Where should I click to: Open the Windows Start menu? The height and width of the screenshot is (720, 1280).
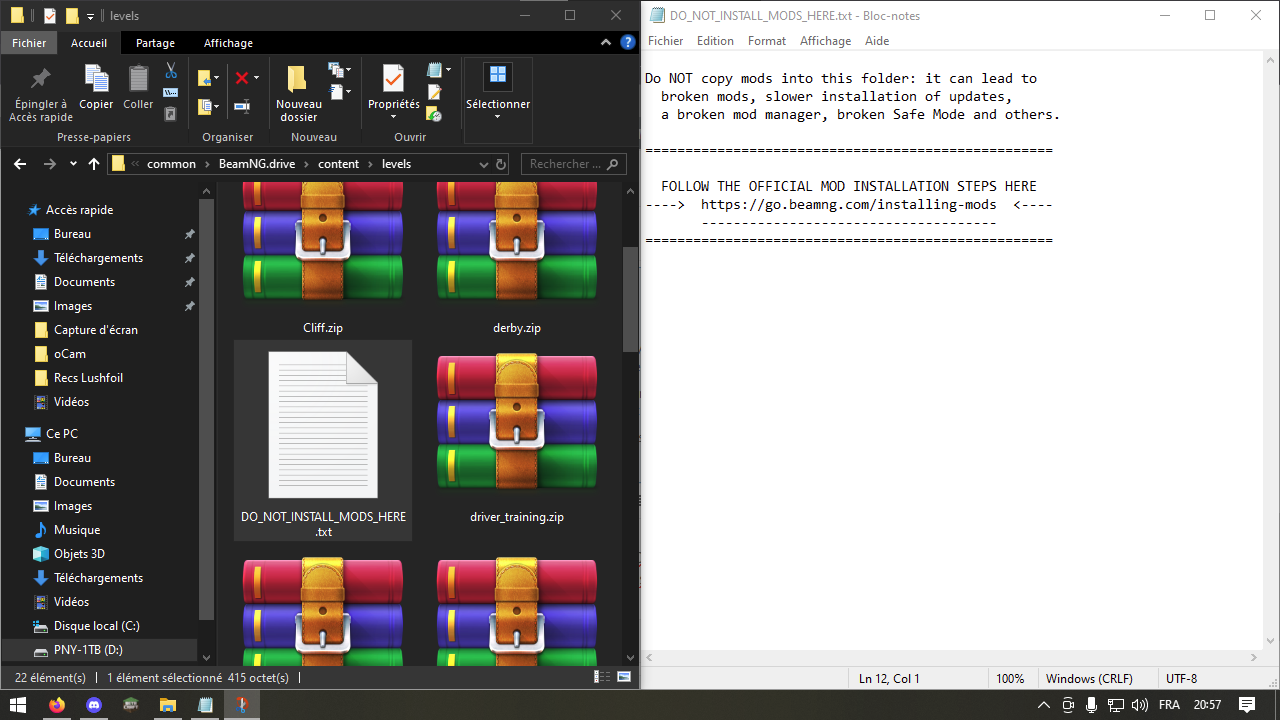[x=18, y=705]
